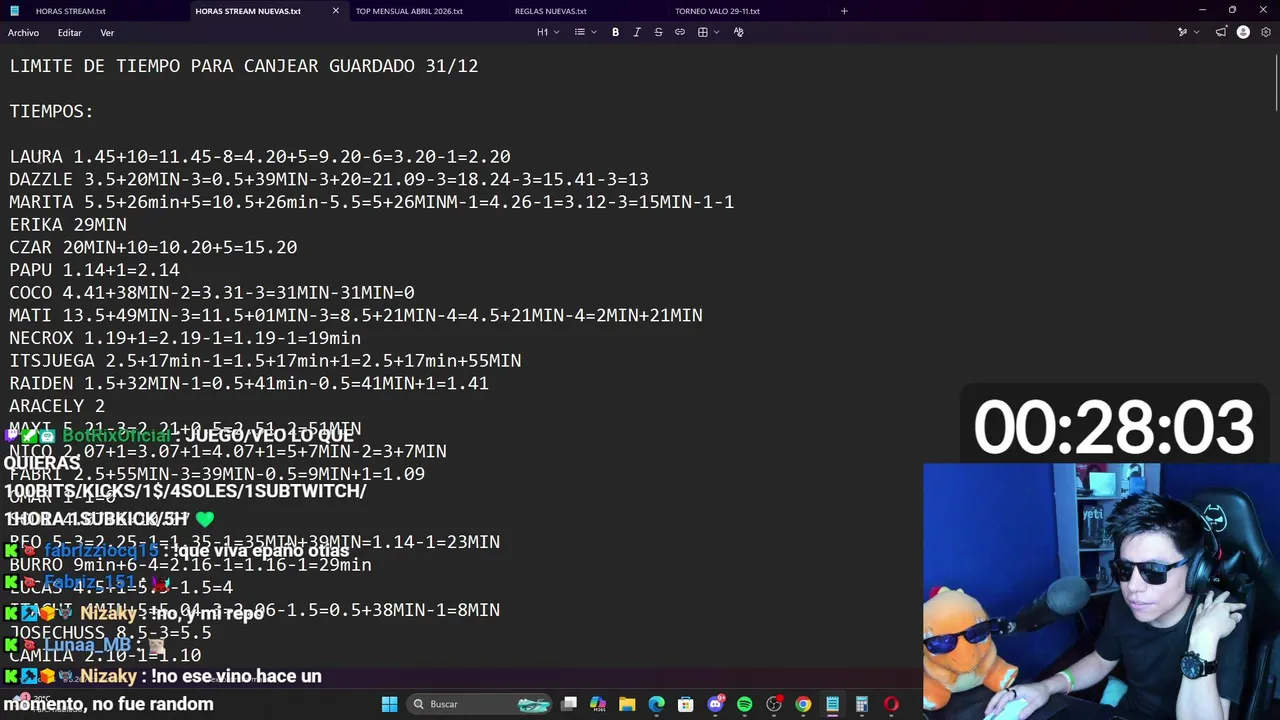The image size is (1280, 720).
Task: Click the Notepad taskbar icon
Action: (832, 704)
